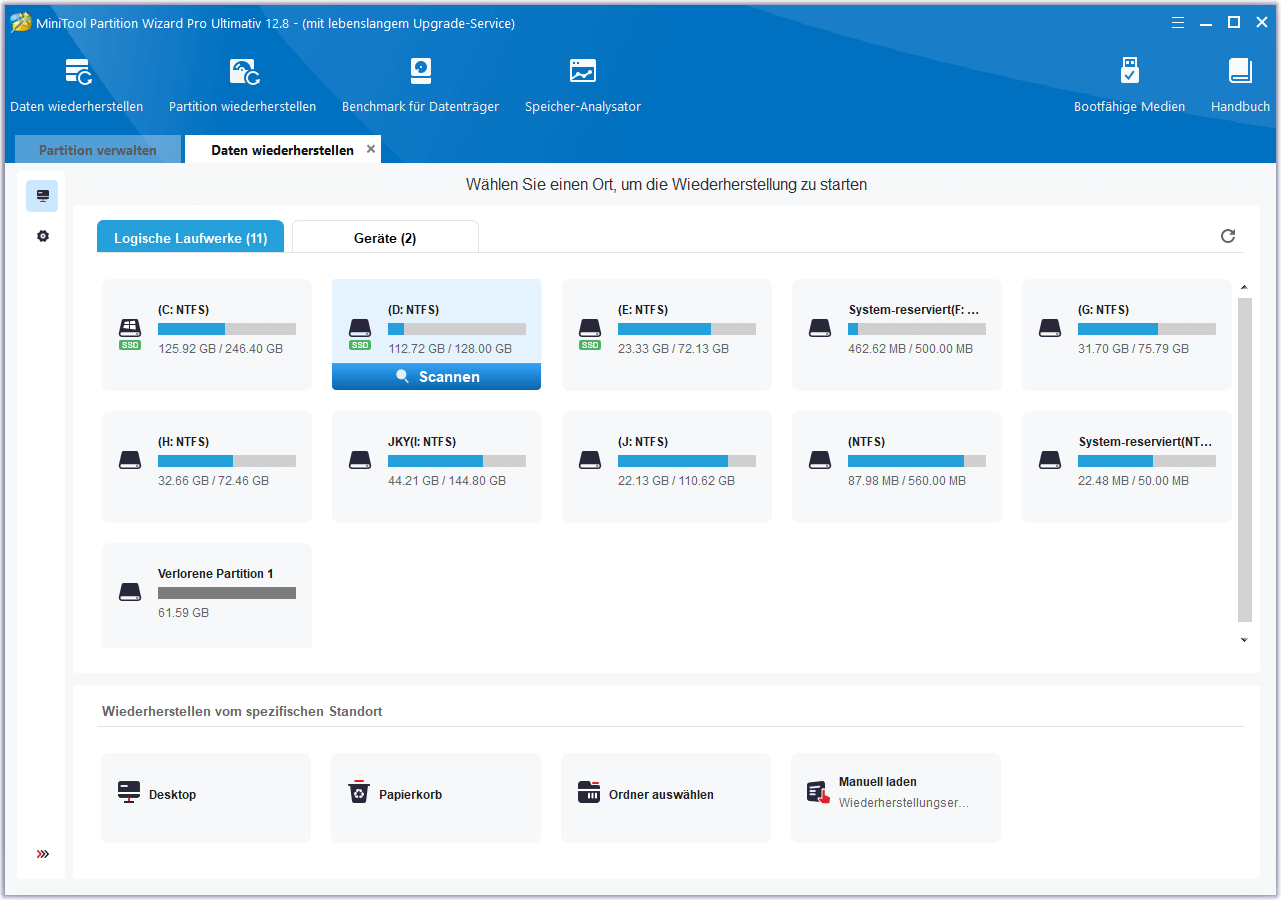Click the "462.62 MB / 500.00 MB" text

coord(910,349)
